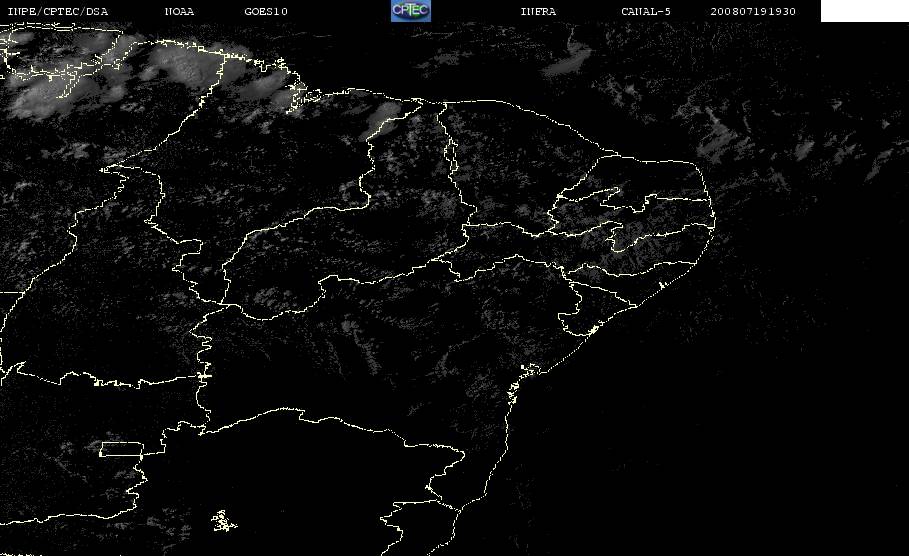
Task: Click the INPE/CPTEC/DSA header label
Action: tap(57, 11)
